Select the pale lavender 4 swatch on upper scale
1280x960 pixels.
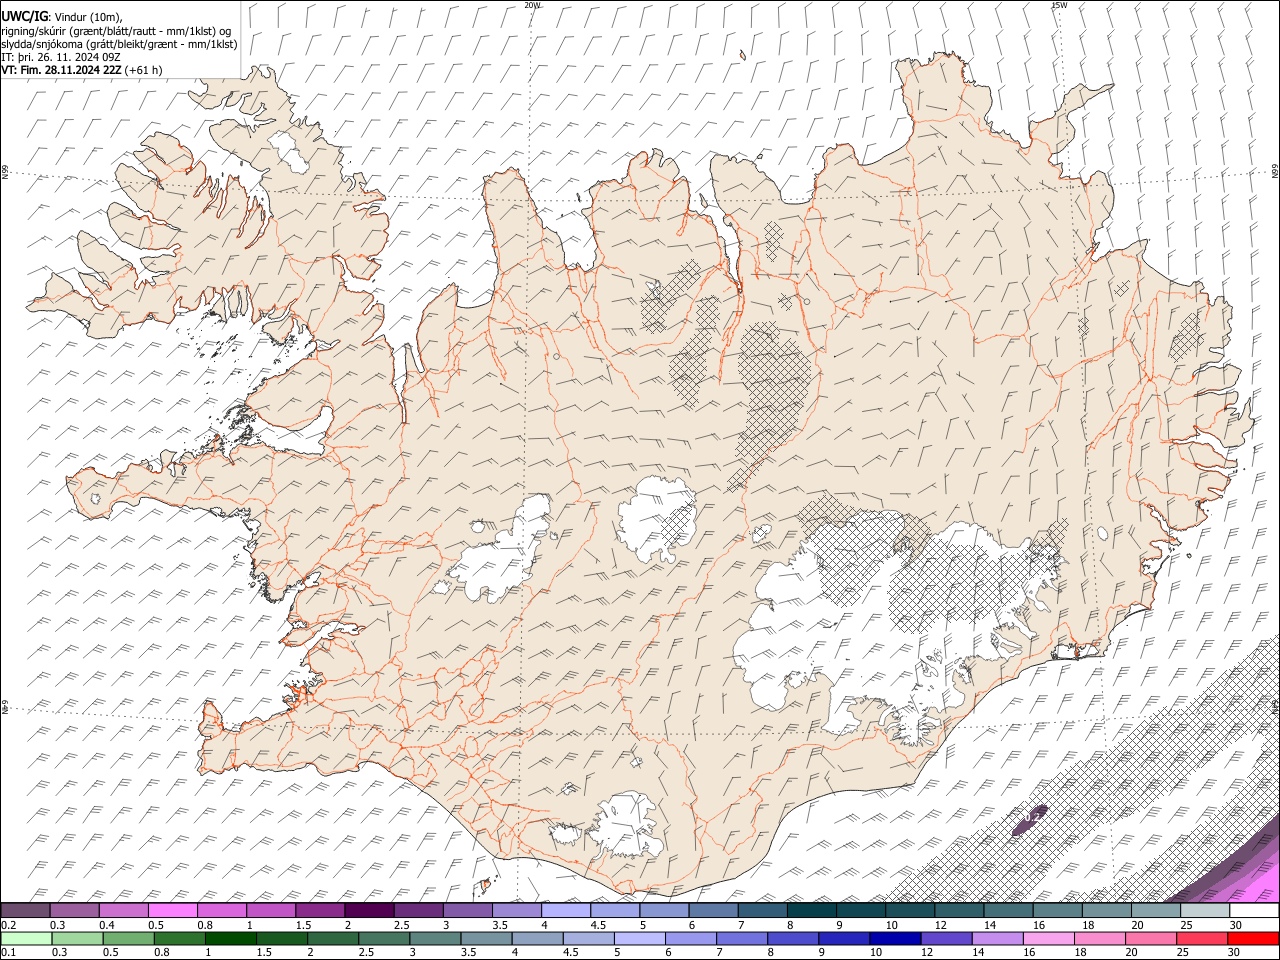click(x=566, y=910)
